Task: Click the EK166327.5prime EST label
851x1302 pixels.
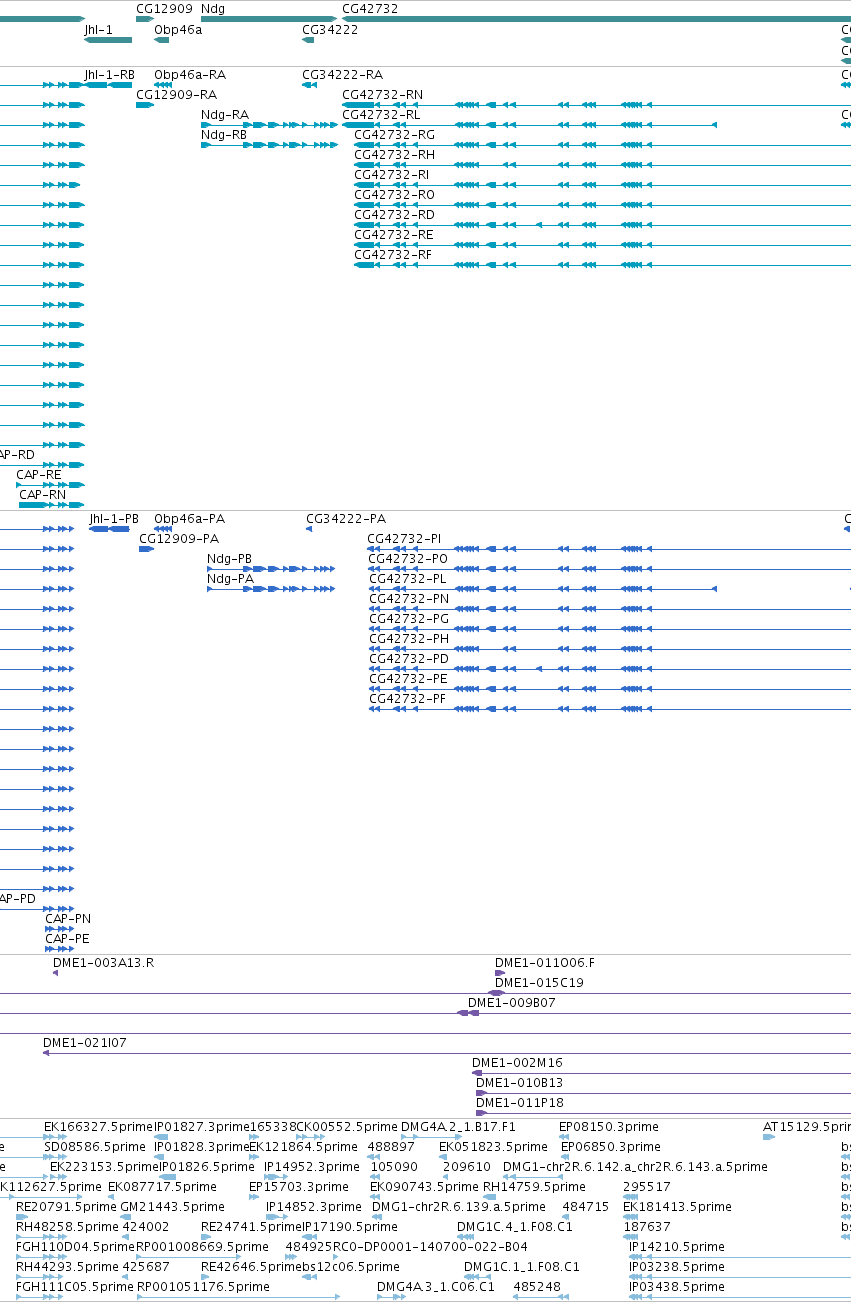Action: (x=99, y=1127)
